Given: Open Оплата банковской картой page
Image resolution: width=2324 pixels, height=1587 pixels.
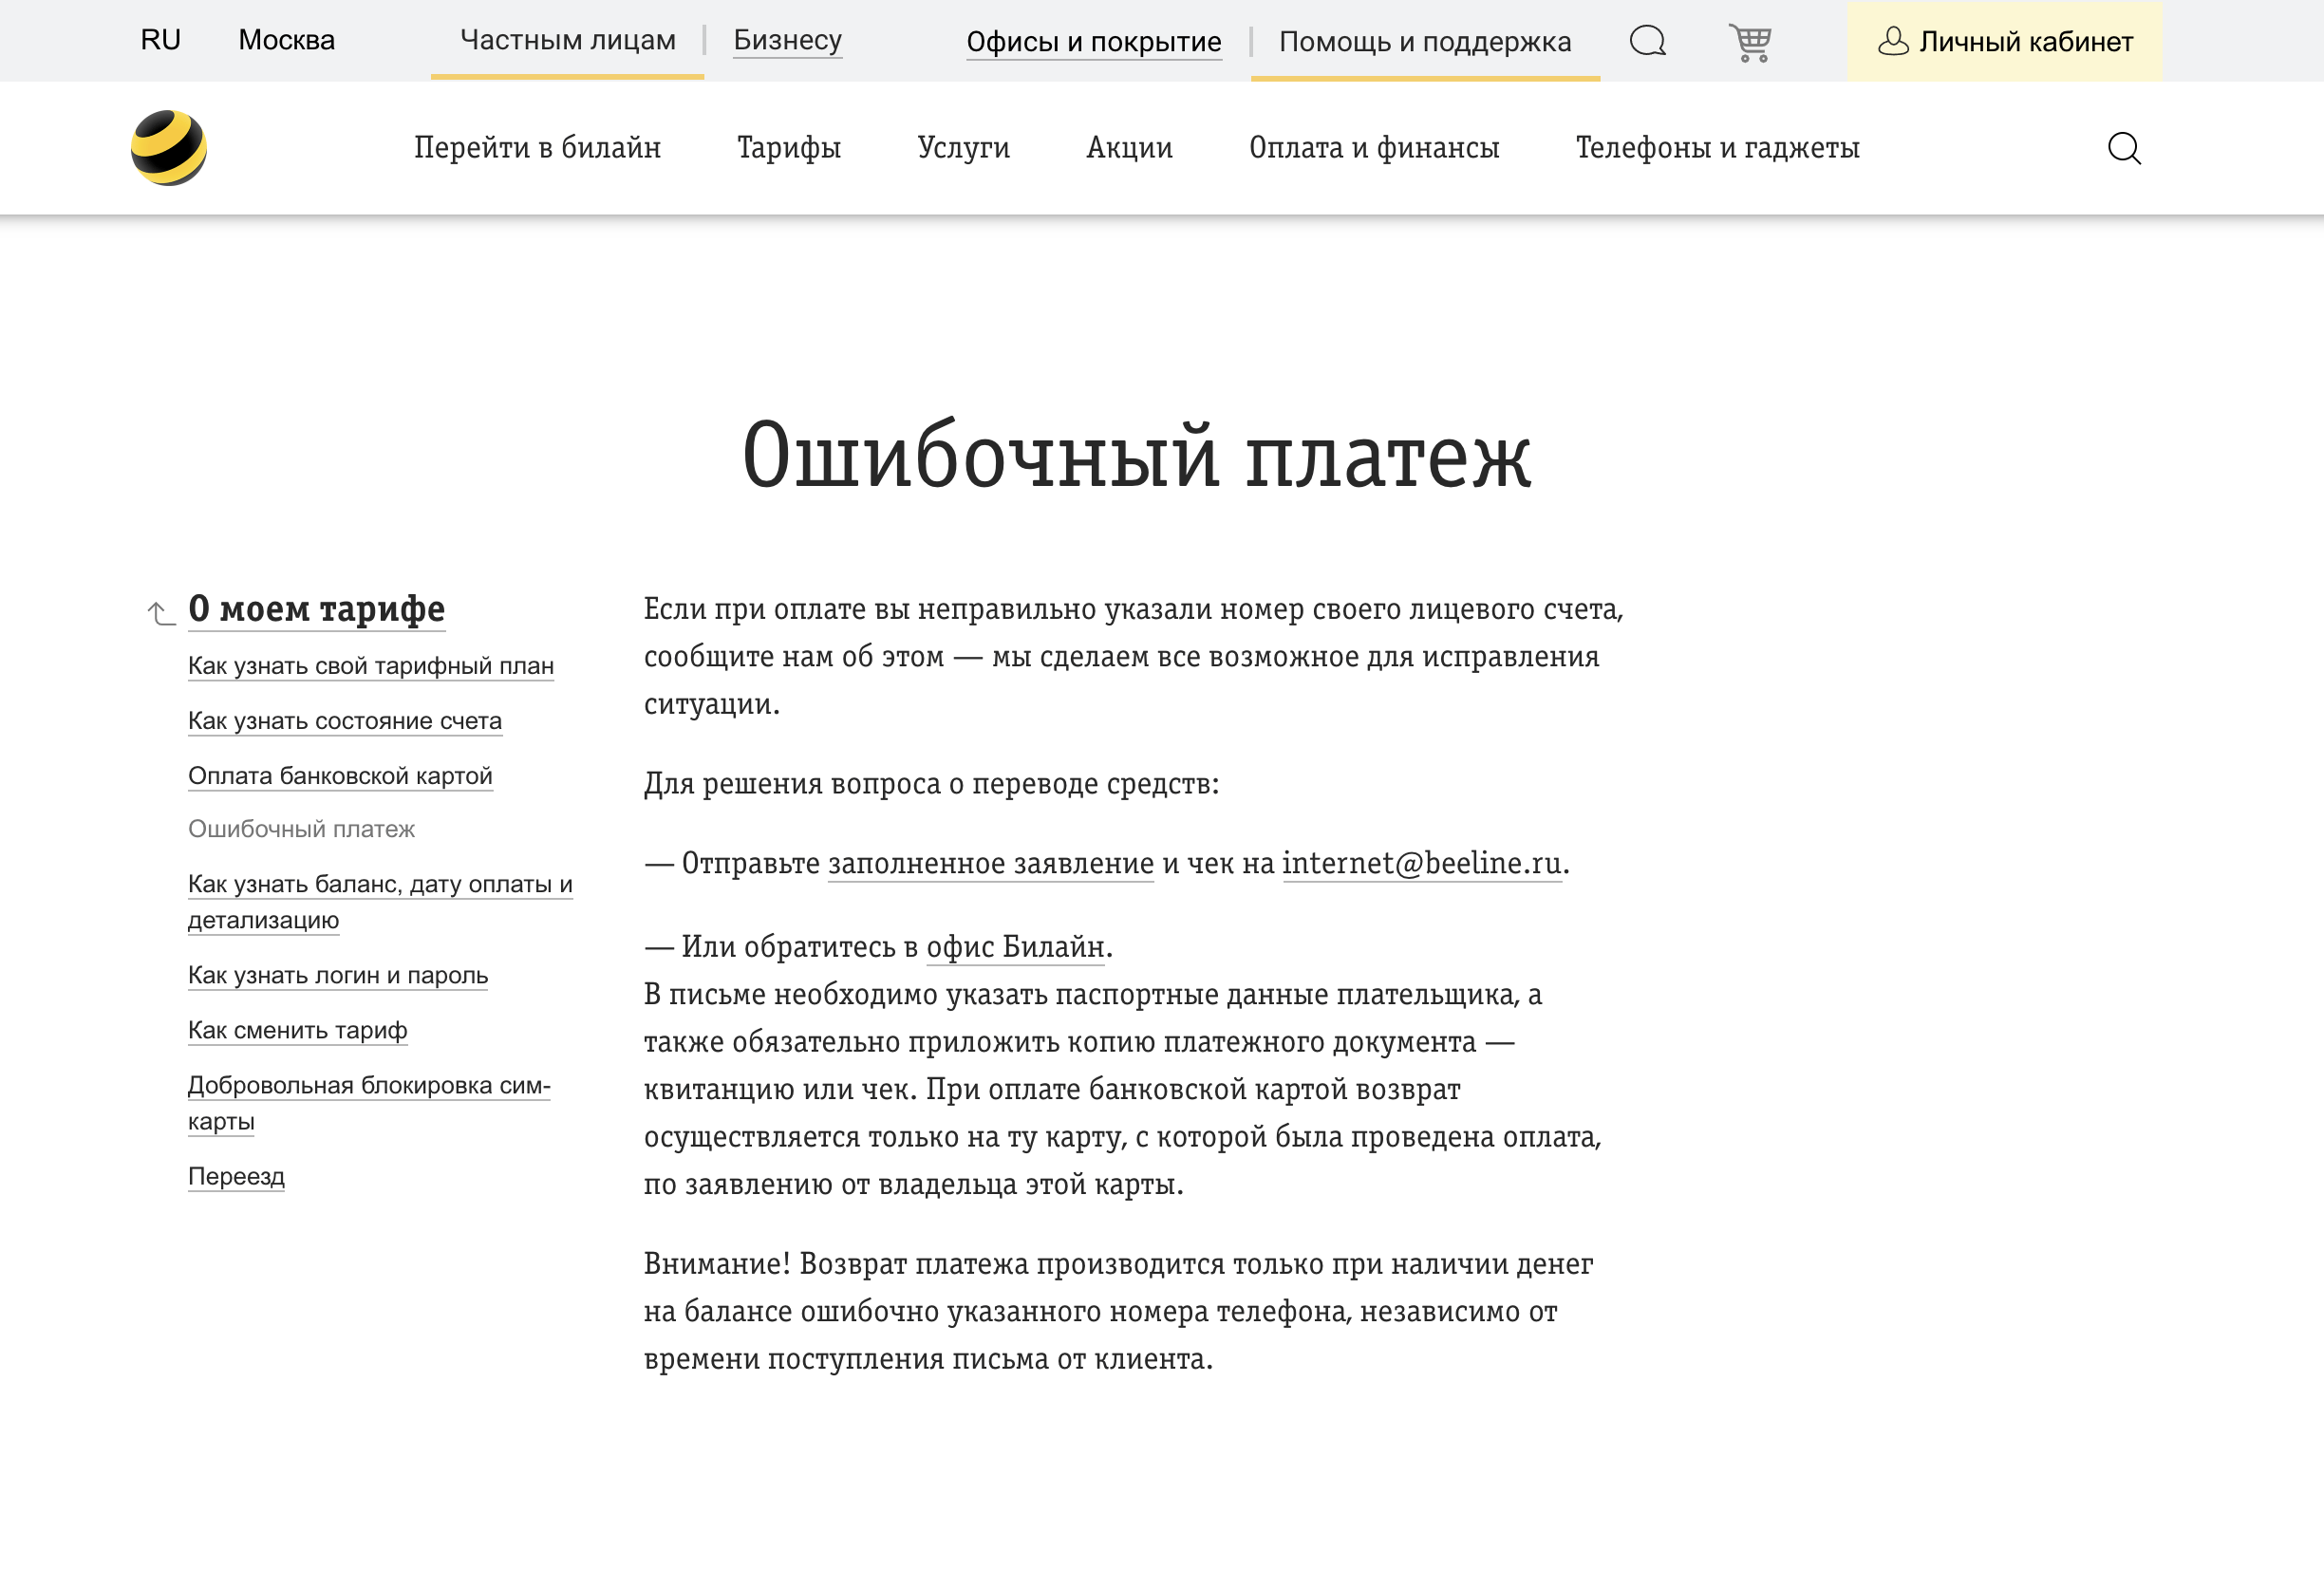Looking at the screenshot, I should click(340, 776).
